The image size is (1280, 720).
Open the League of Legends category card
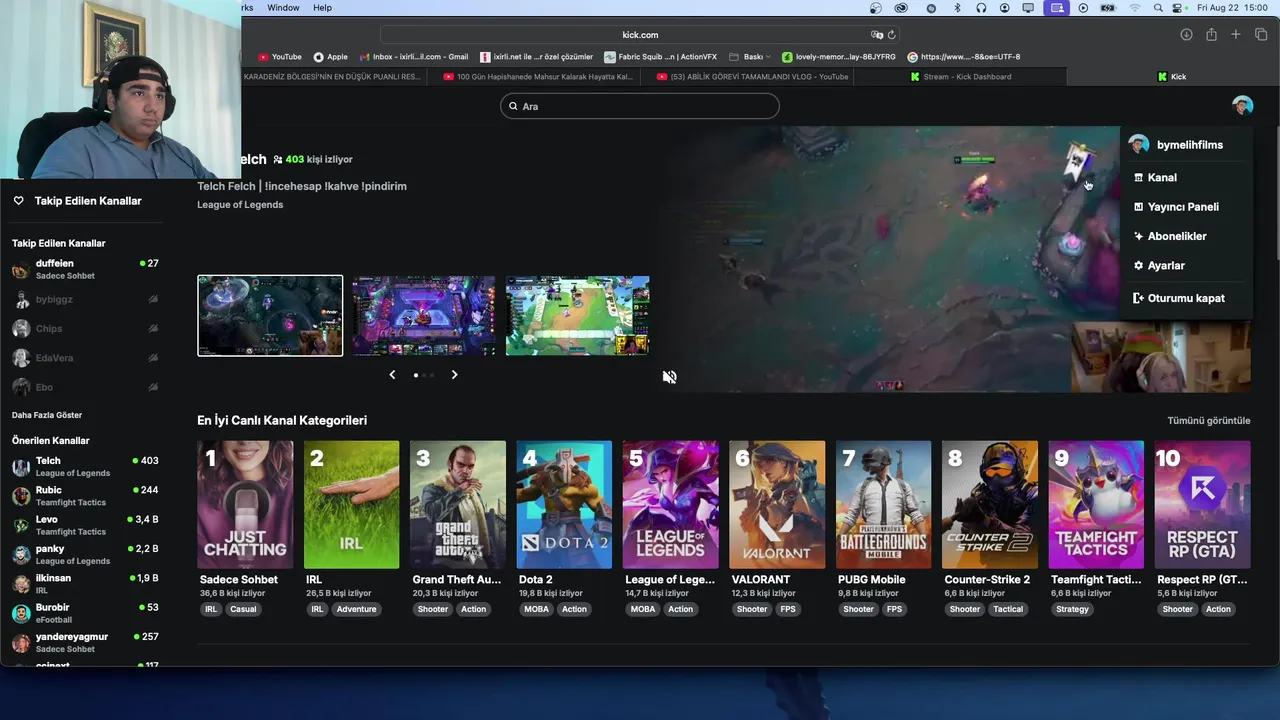tap(670, 505)
